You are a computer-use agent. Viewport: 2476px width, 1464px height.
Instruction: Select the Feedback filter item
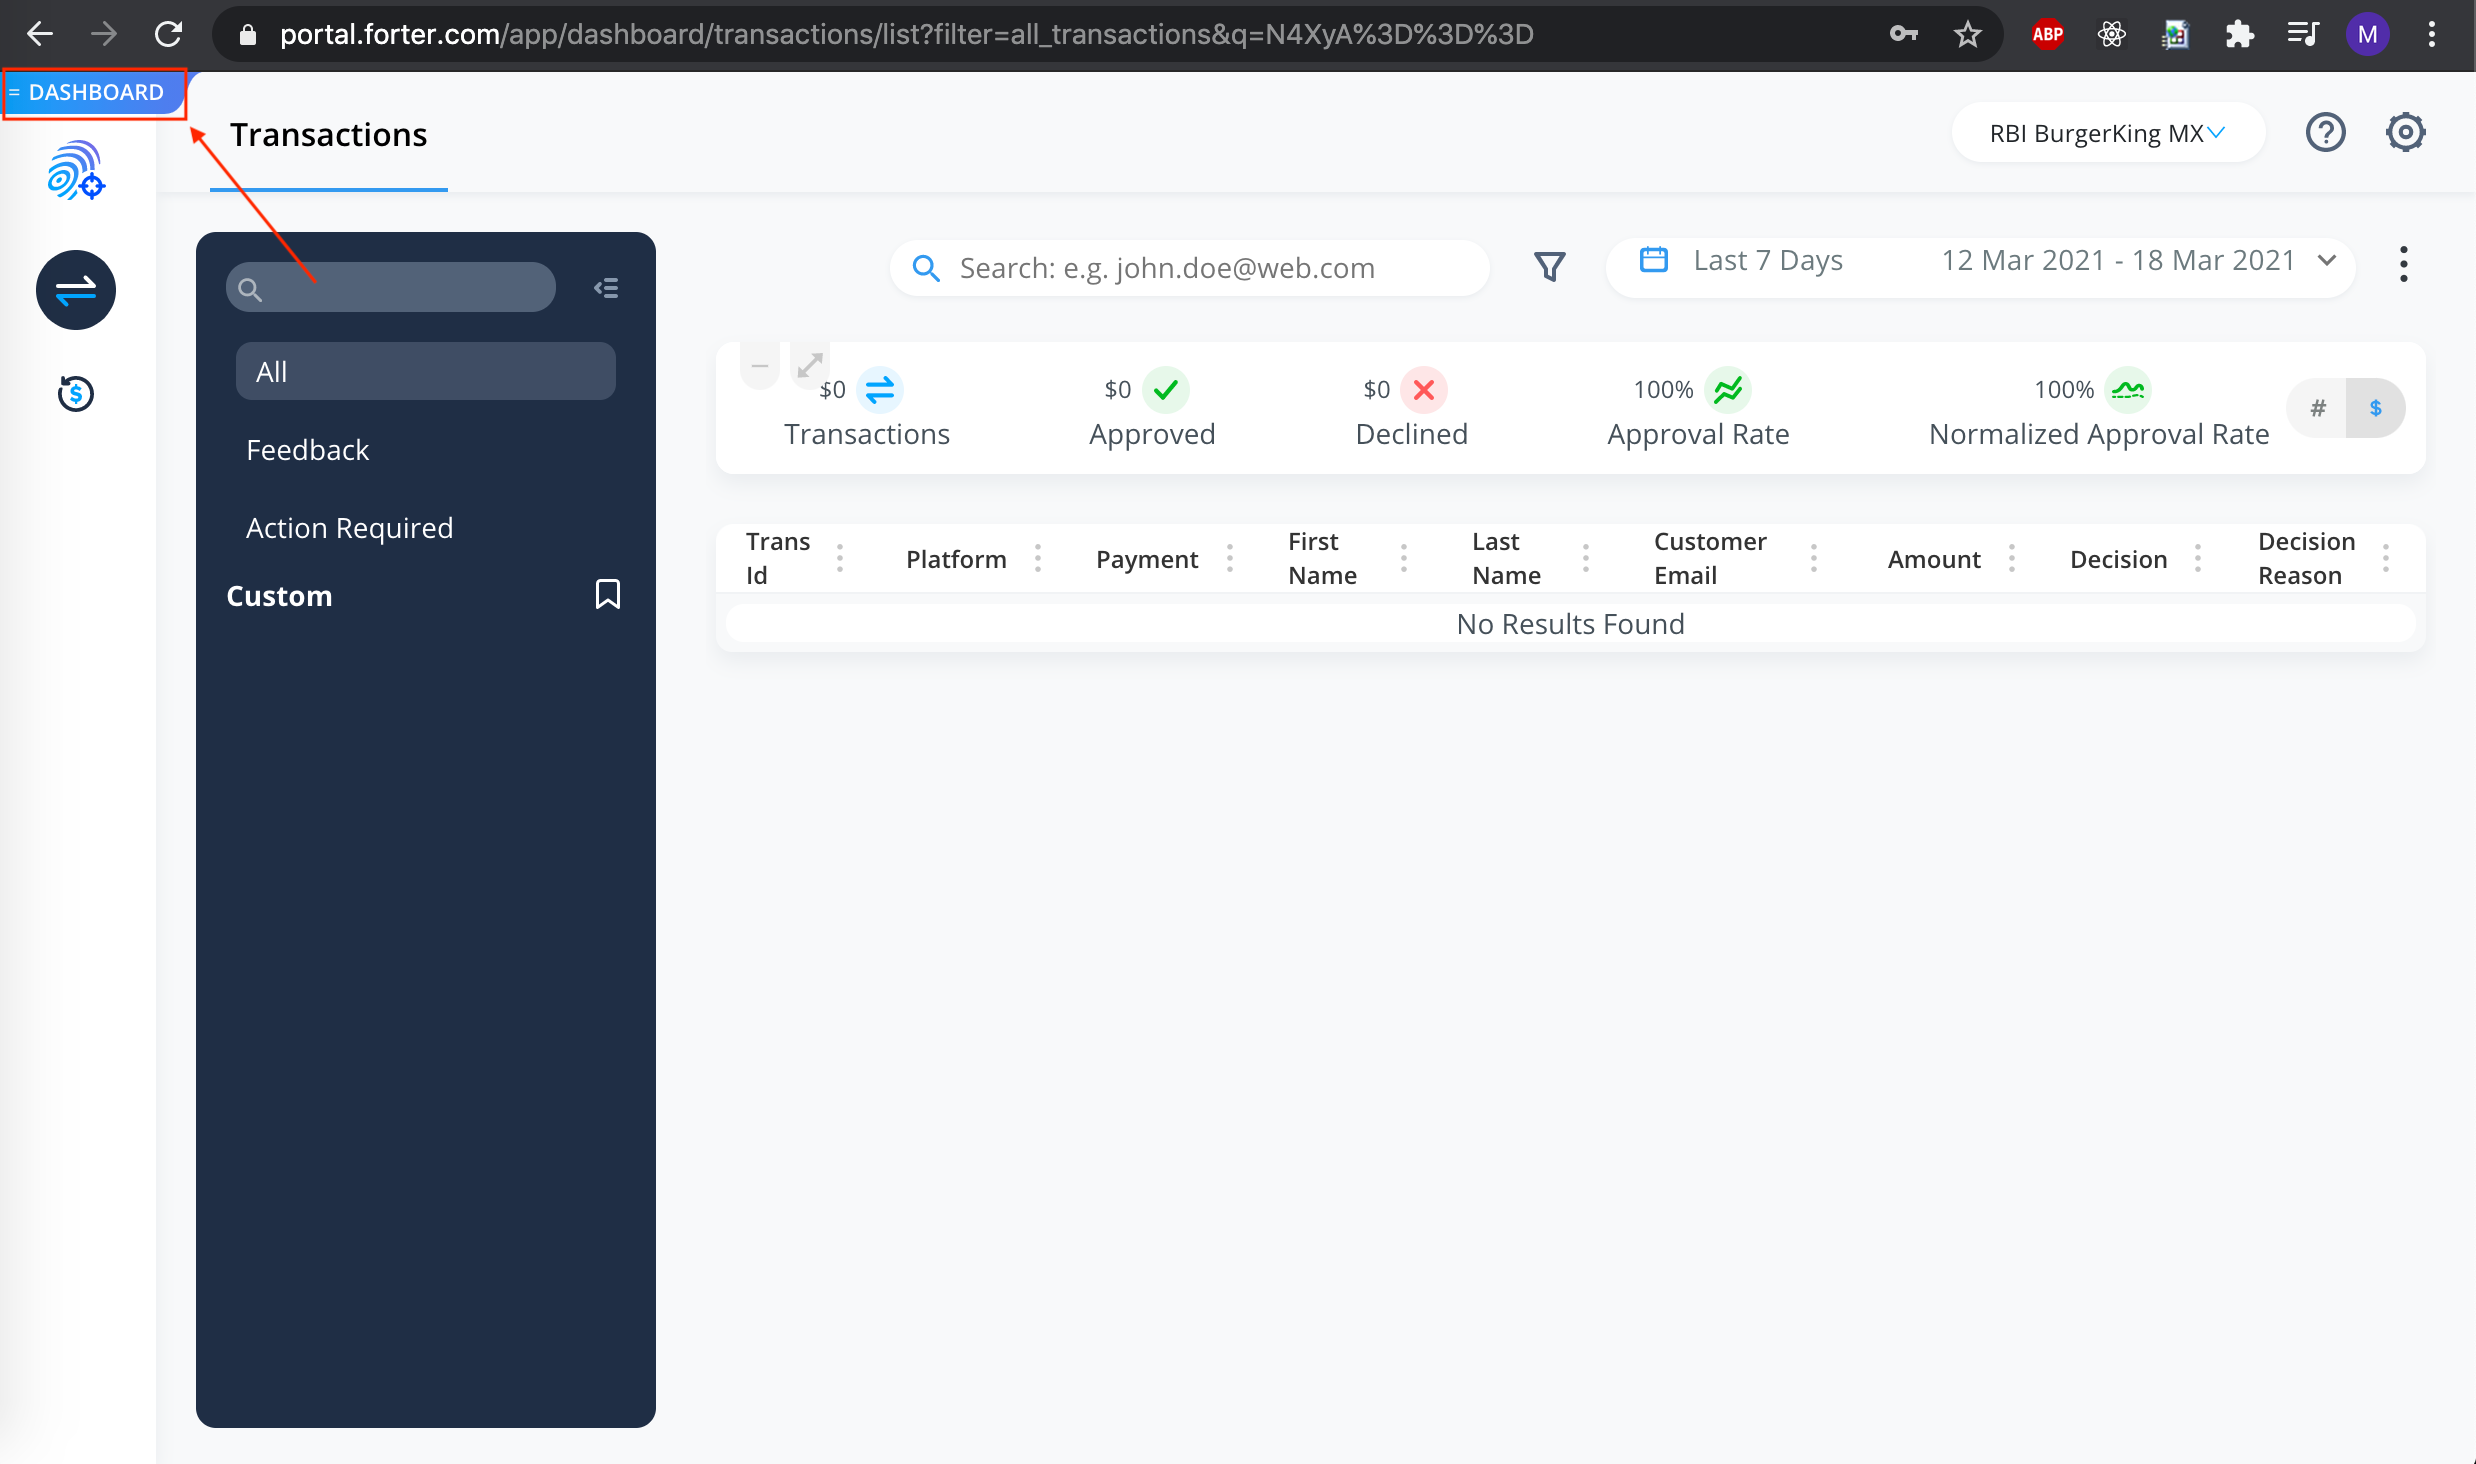click(x=307, y=450)
